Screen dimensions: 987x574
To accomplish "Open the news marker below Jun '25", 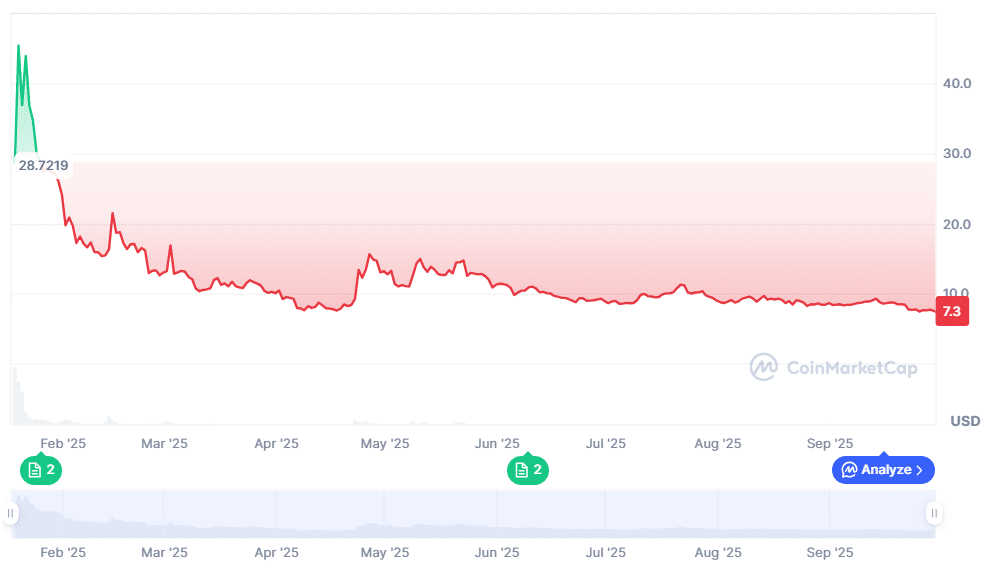I will click(x=527, y=470).
